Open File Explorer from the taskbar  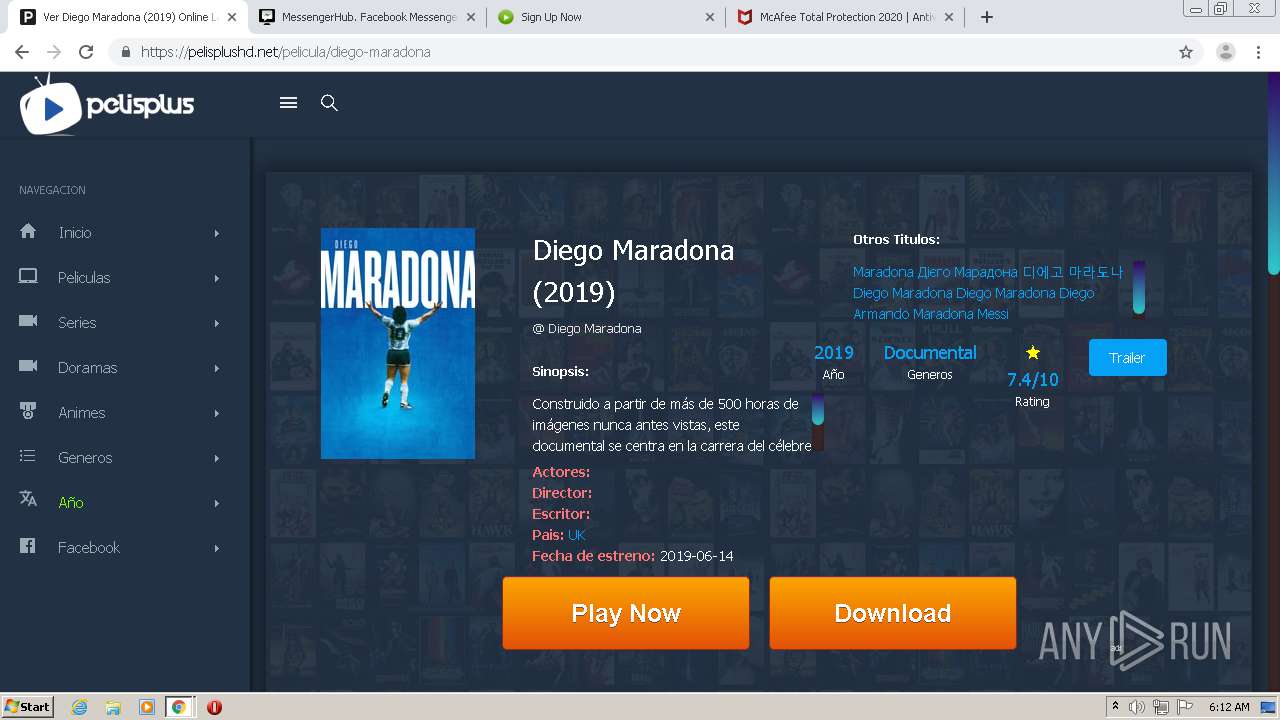click(x=113, y=707)
